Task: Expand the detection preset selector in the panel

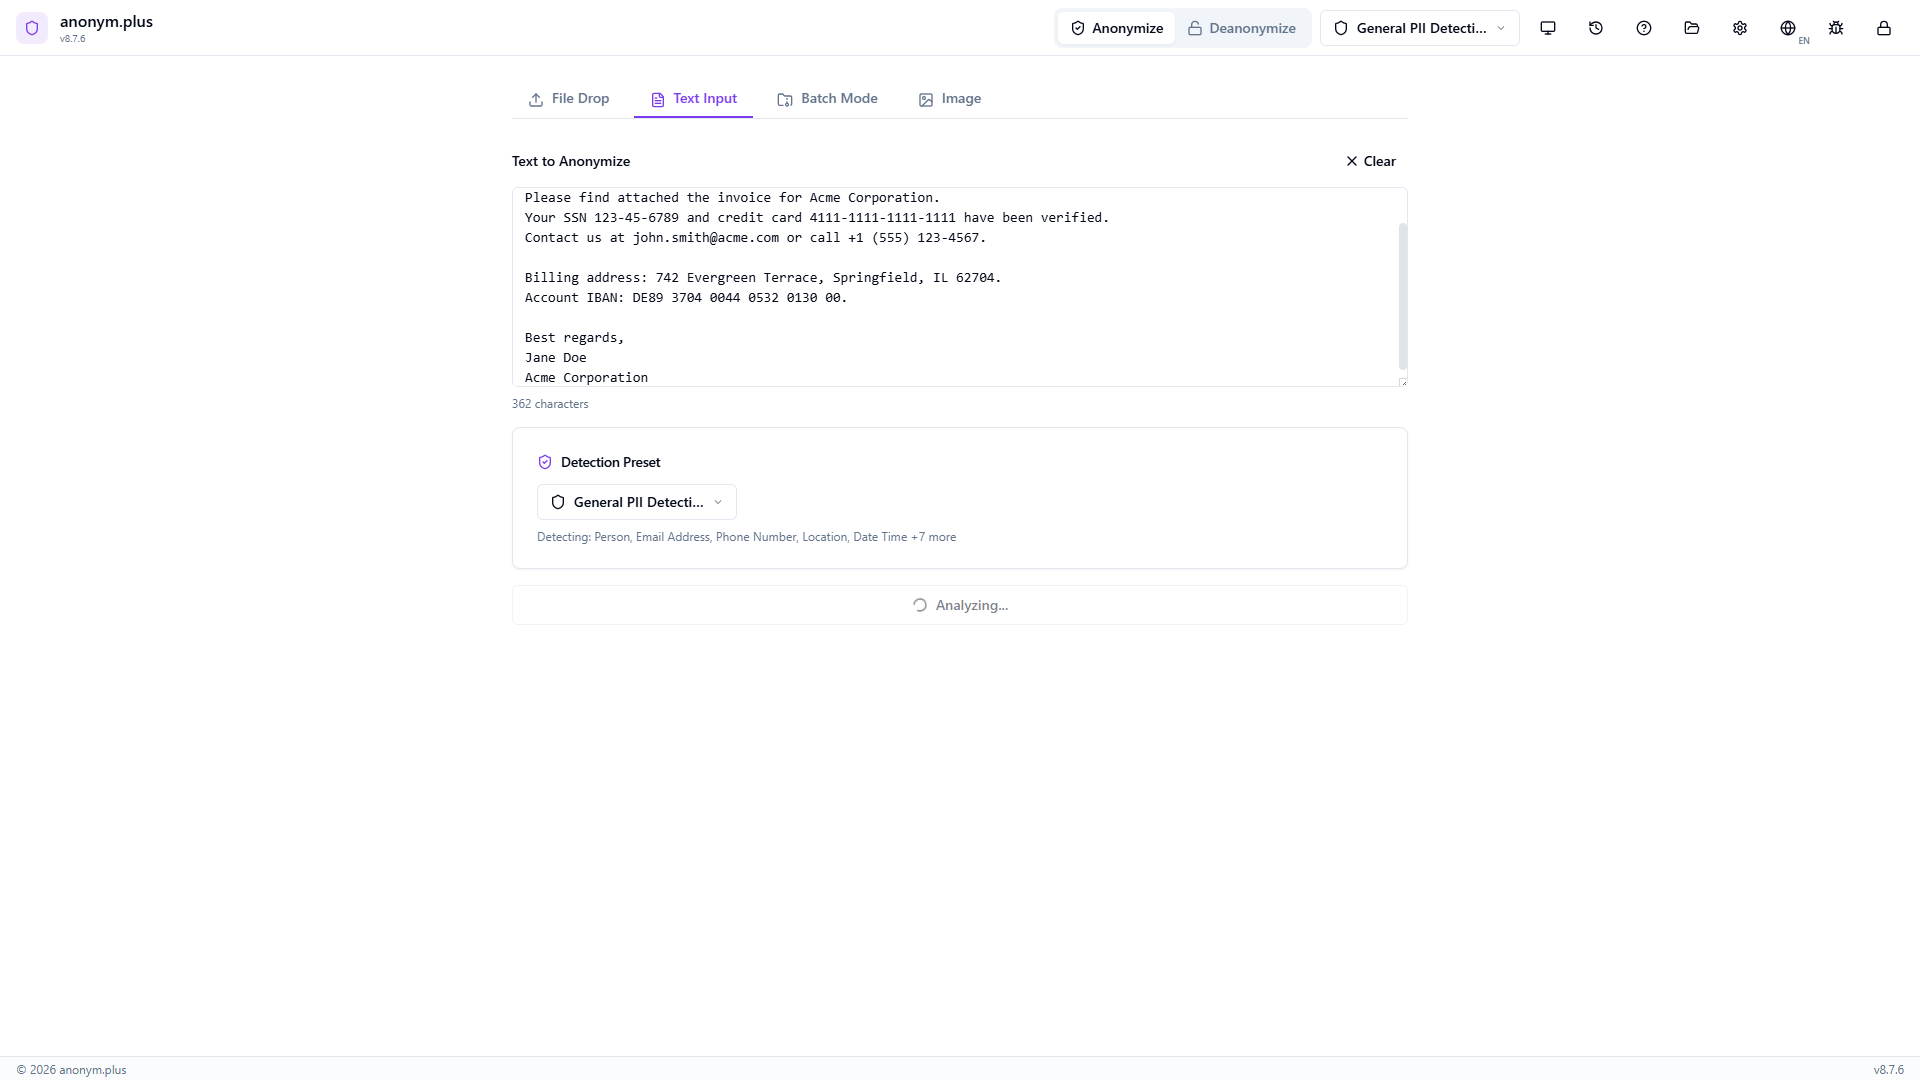Action: tap(636, 501)
